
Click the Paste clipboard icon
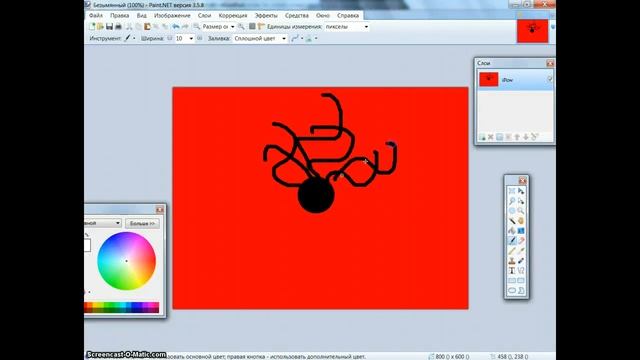[147, 27]
